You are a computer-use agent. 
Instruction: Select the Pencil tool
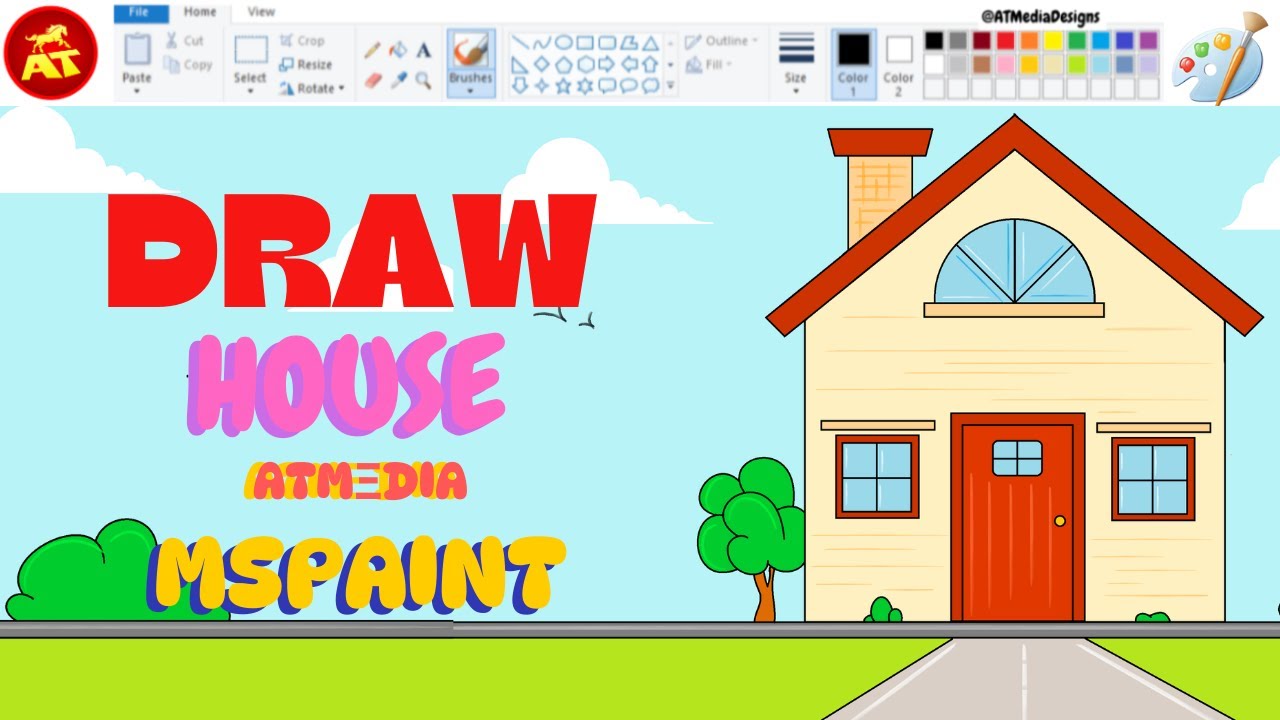point(371,50)
